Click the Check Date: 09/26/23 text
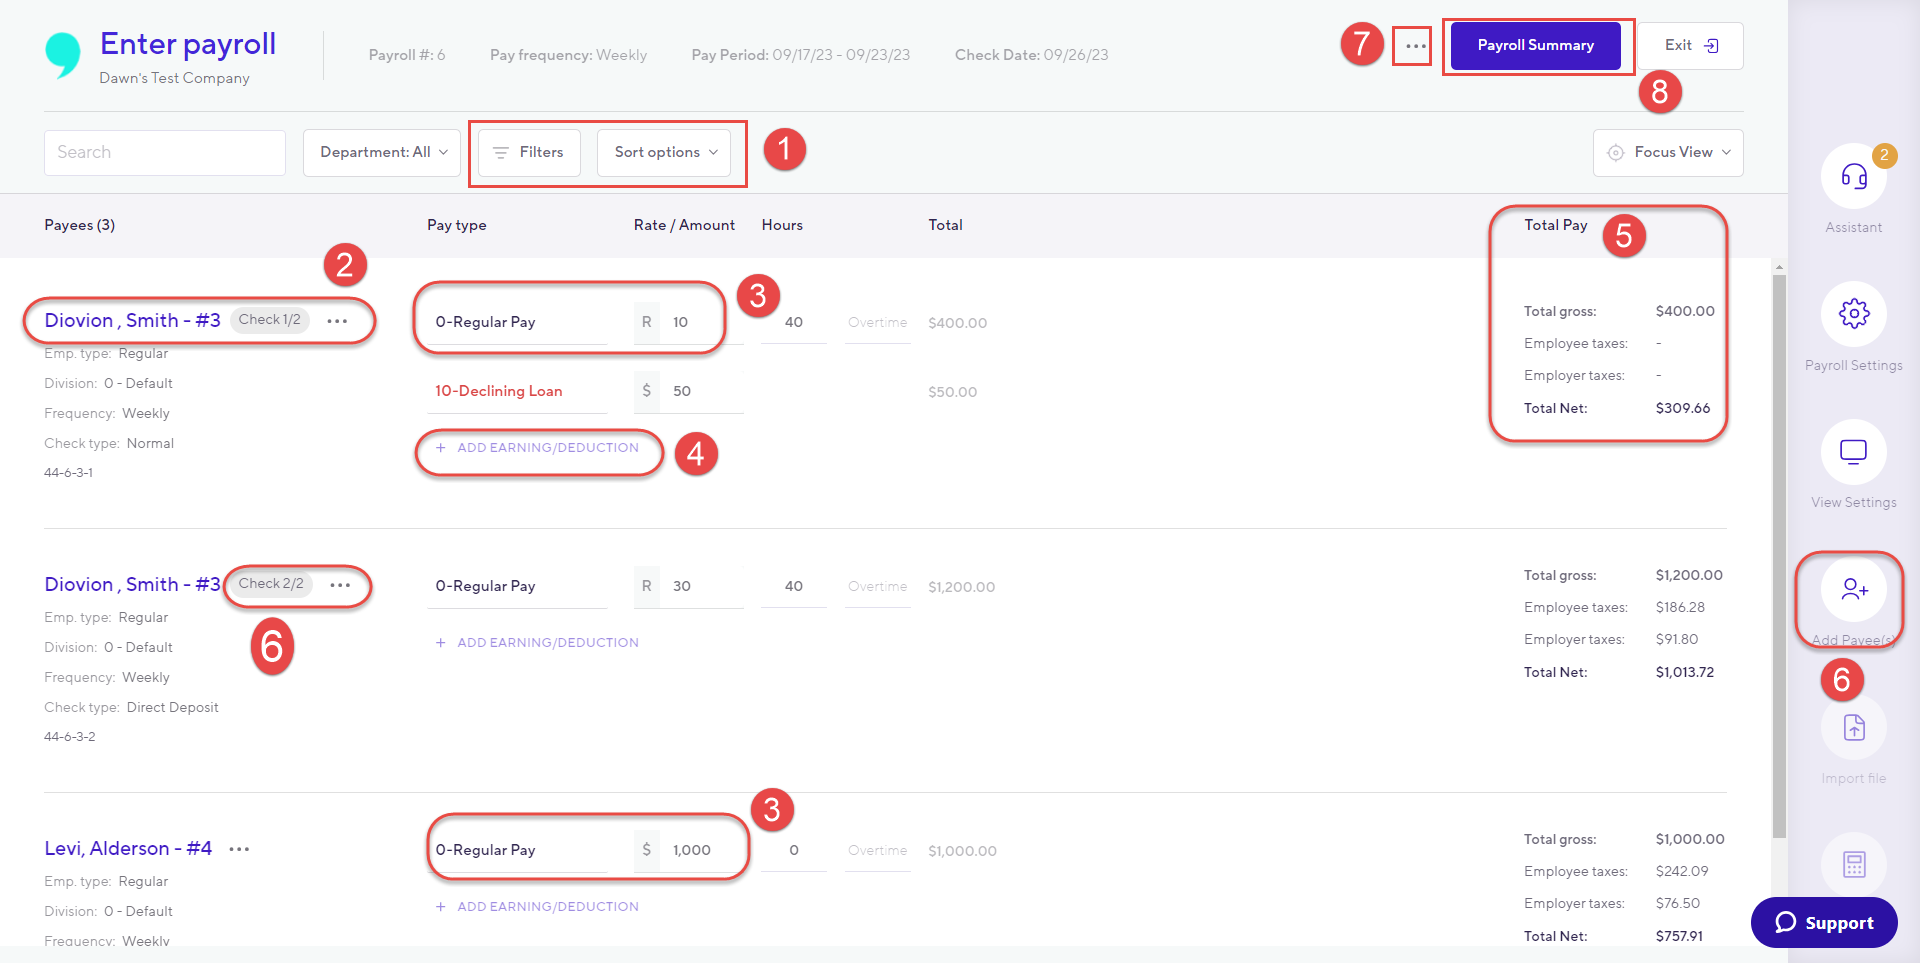The image size is (1920, 963). [1031, 55]
